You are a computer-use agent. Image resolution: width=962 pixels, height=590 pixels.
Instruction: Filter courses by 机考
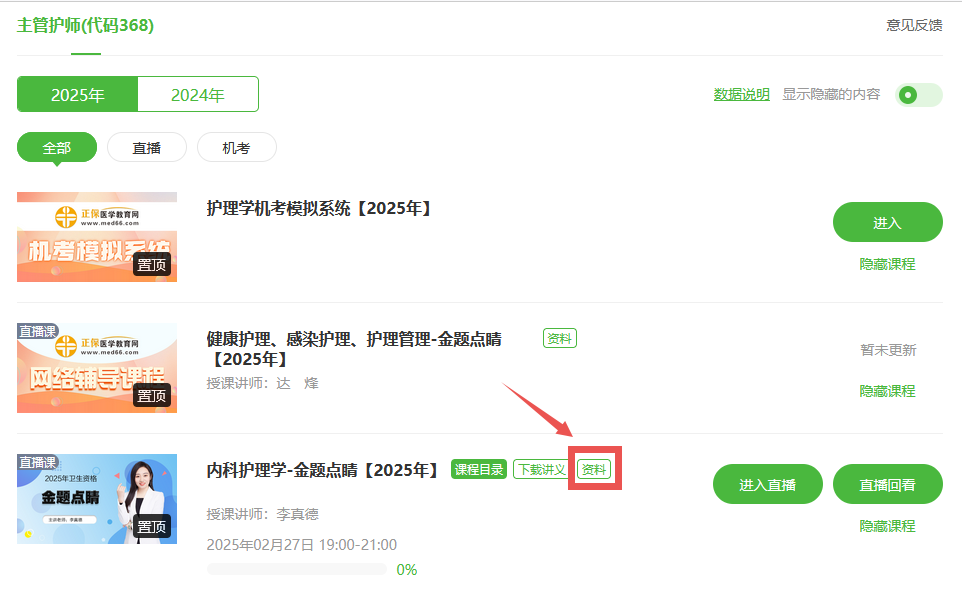click(236, 148)
